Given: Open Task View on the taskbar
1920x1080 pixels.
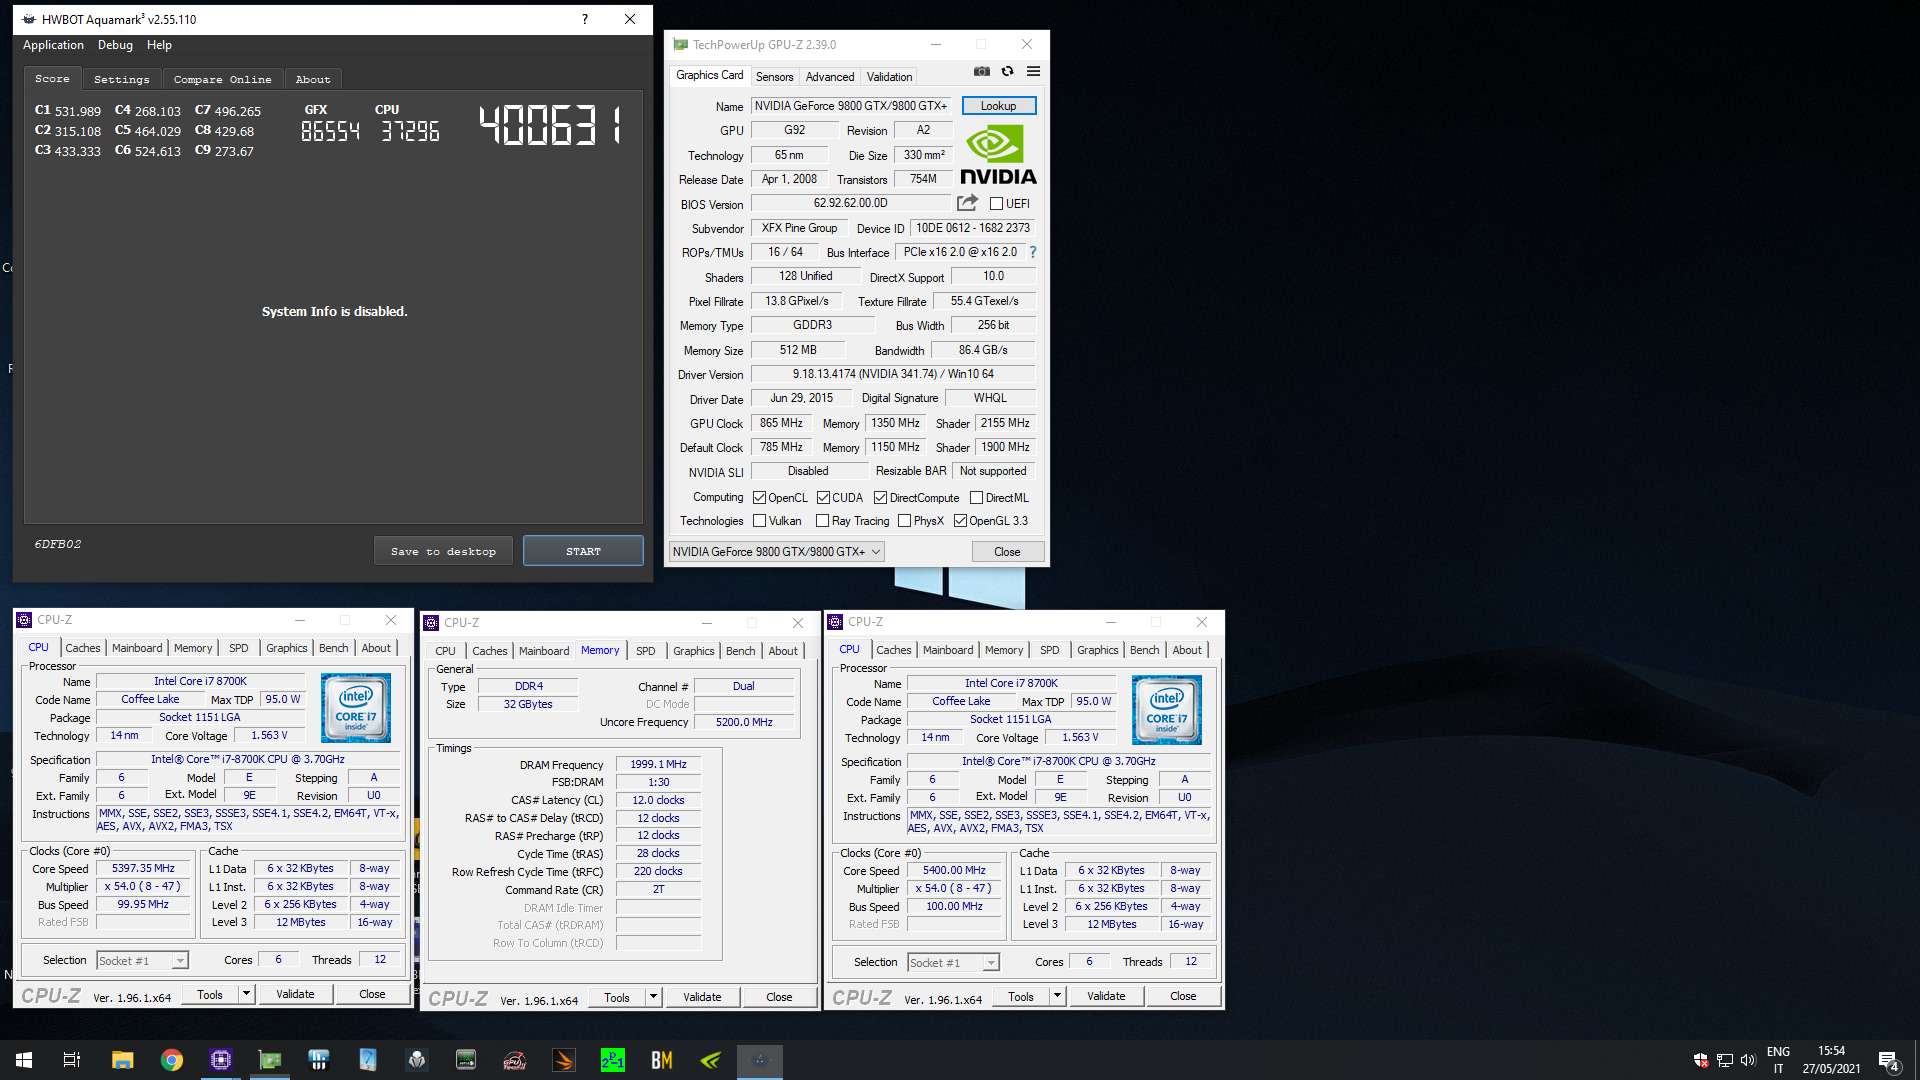Looking at the screenshot, I should [72, 1060].
